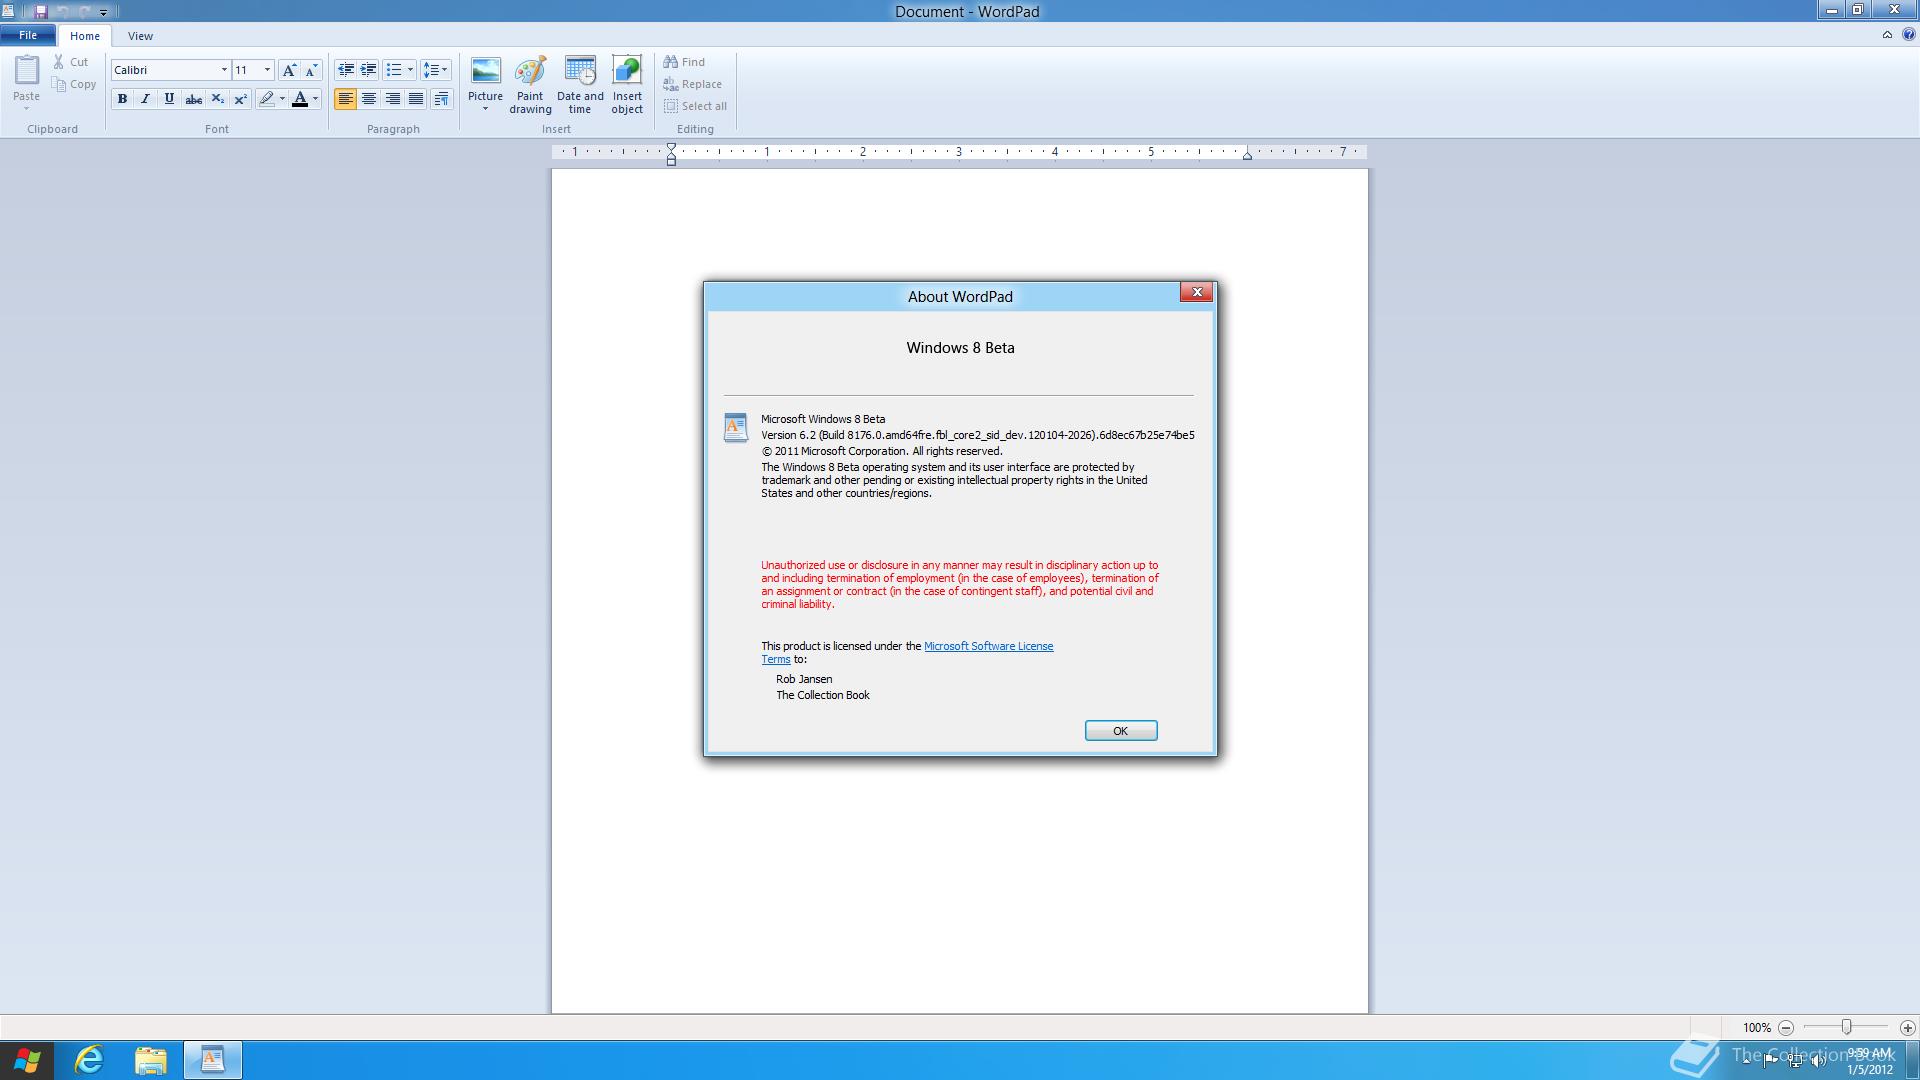Open the Calibri font family dropdown
The height and width of the screenshot is (1080, 1920).
click(x=224, y=70)
